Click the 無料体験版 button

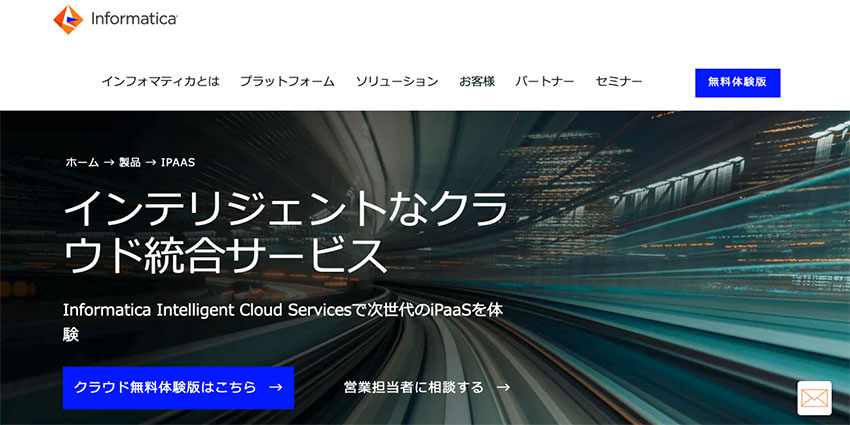click(x=738, y=82)
